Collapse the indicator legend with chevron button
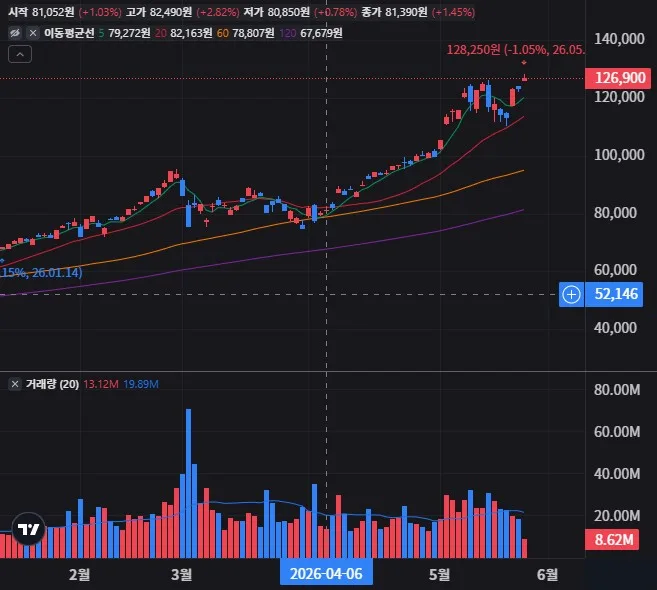This screenshot has width=657, height=590. pyautogui.click(x=20, y=54)
